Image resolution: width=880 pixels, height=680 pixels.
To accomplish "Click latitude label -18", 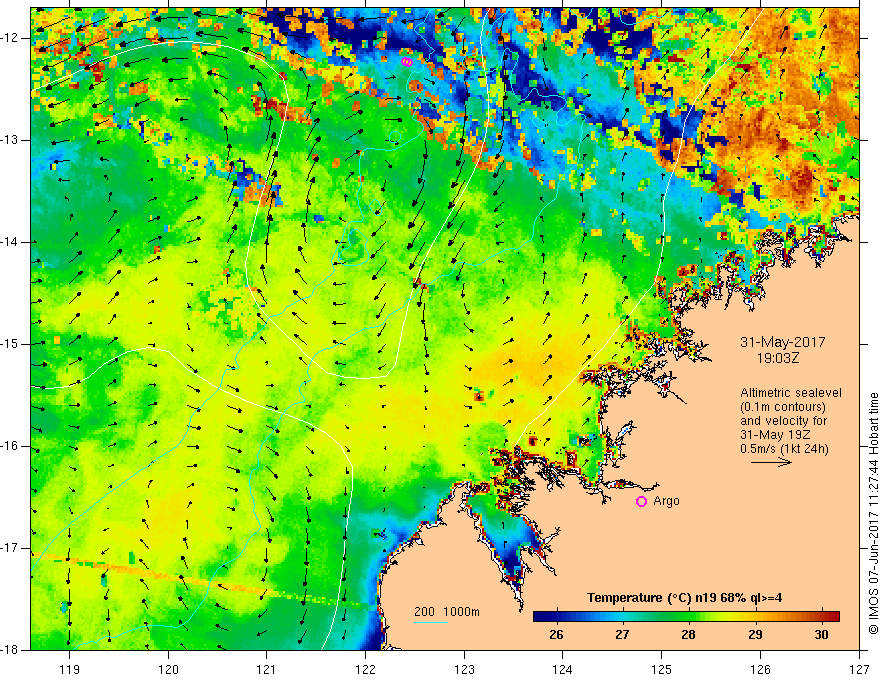I will (x=10, y=650).
